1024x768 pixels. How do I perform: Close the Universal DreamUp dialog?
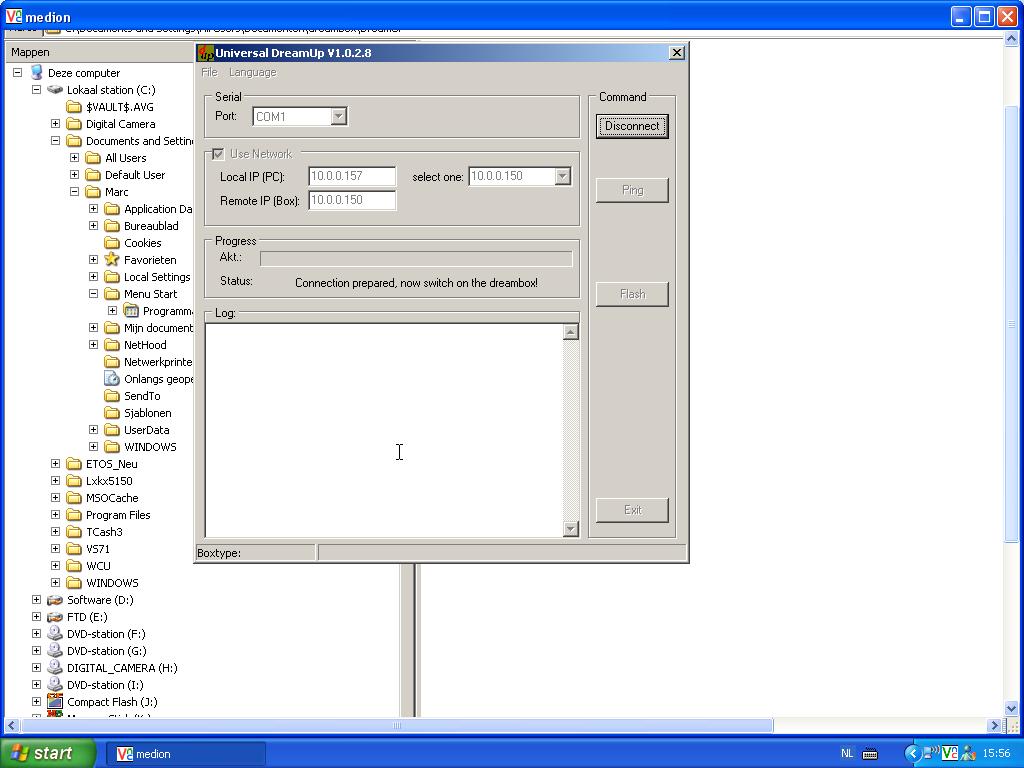coord(677,53)
